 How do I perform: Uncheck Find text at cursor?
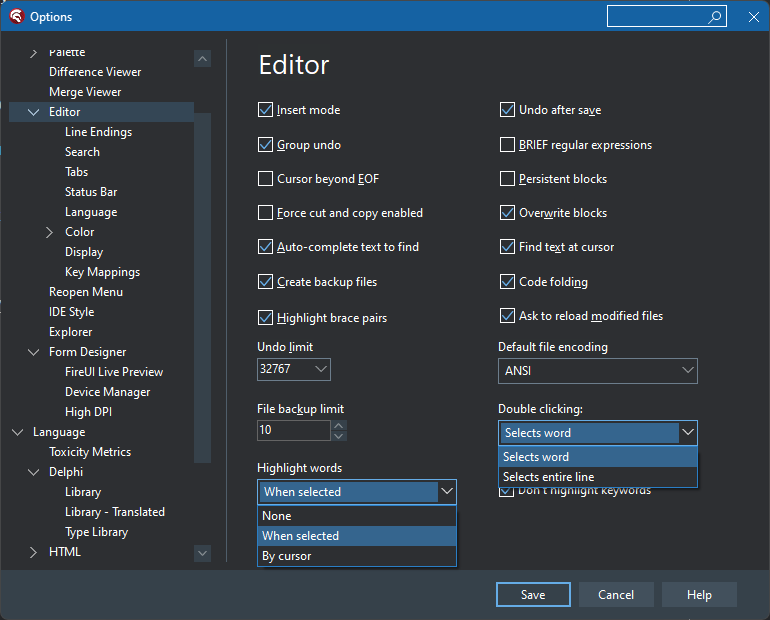click(x=507, y=246)
